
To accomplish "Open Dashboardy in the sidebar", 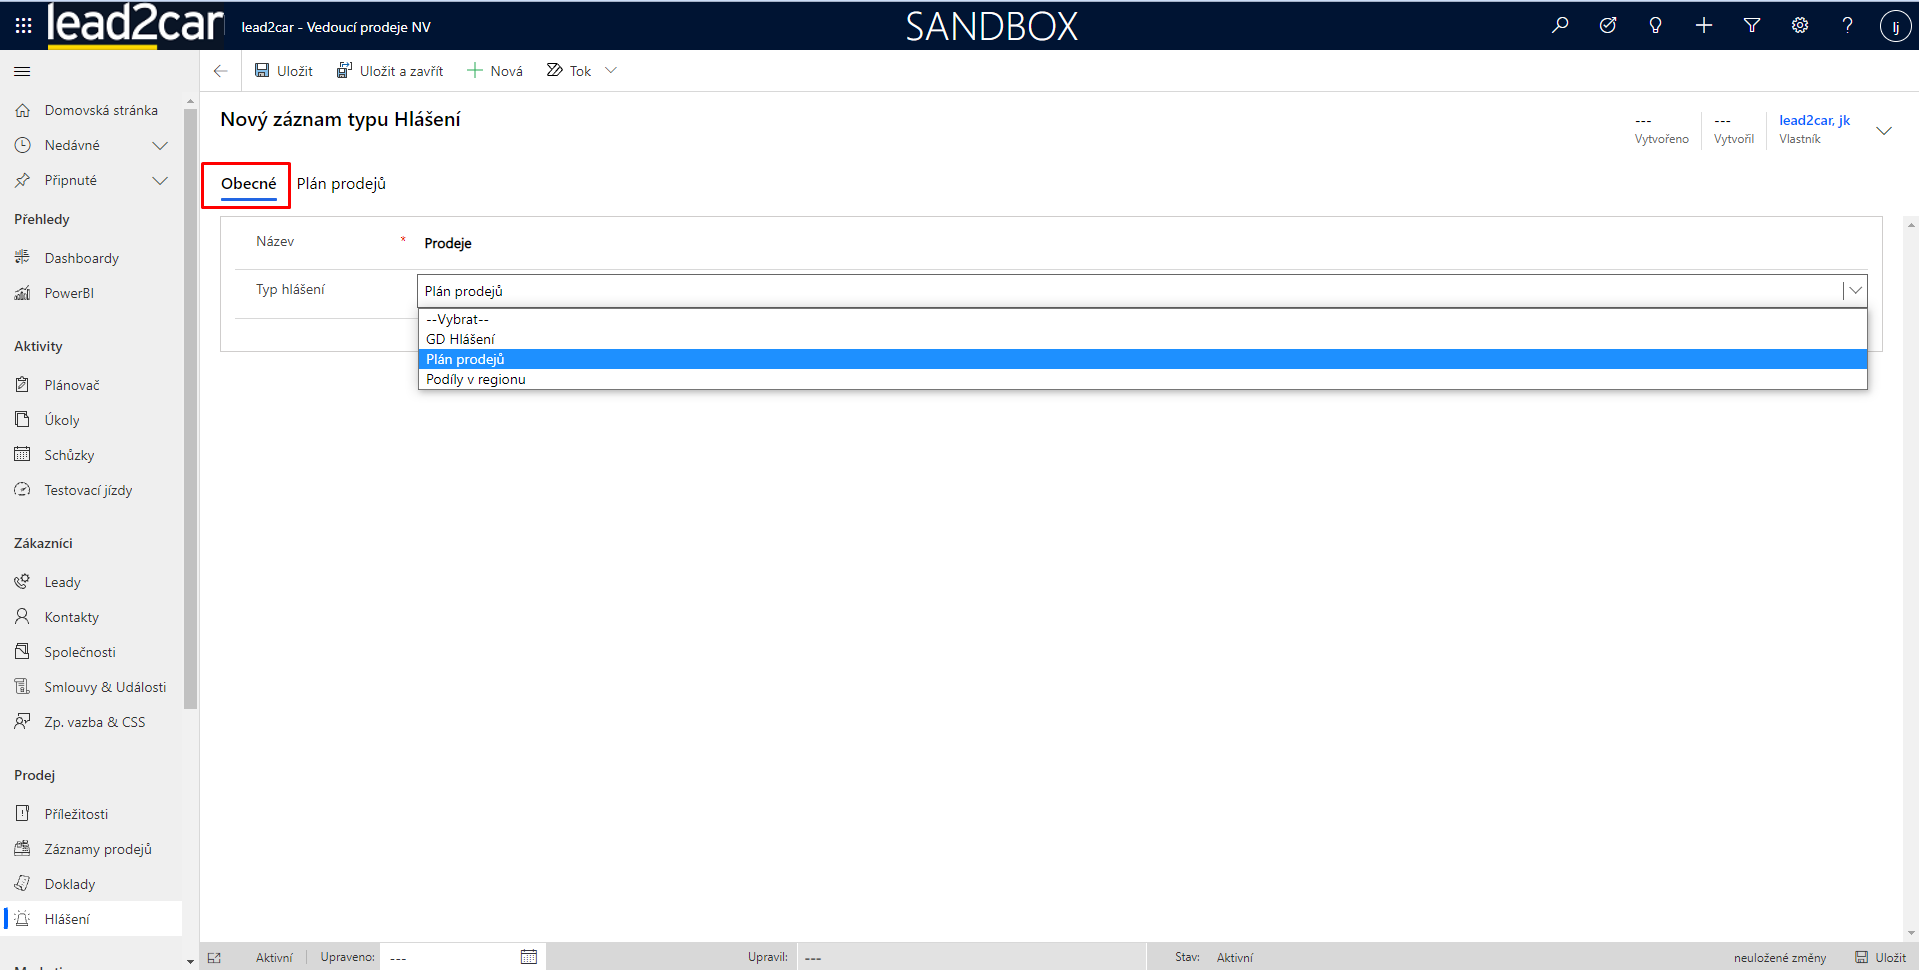I will coord(81,258).
